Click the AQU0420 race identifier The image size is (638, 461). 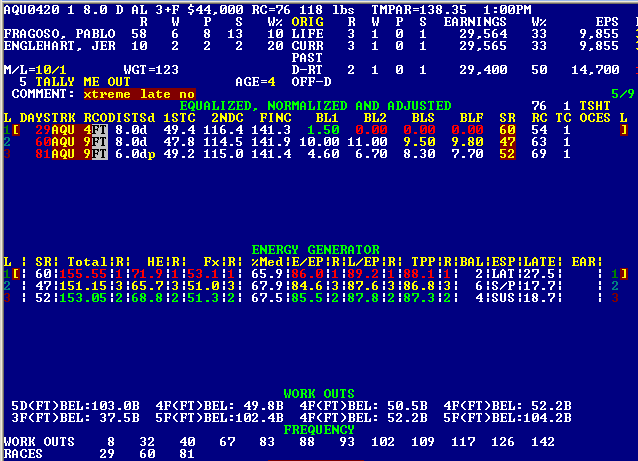(x=31, y=10)
